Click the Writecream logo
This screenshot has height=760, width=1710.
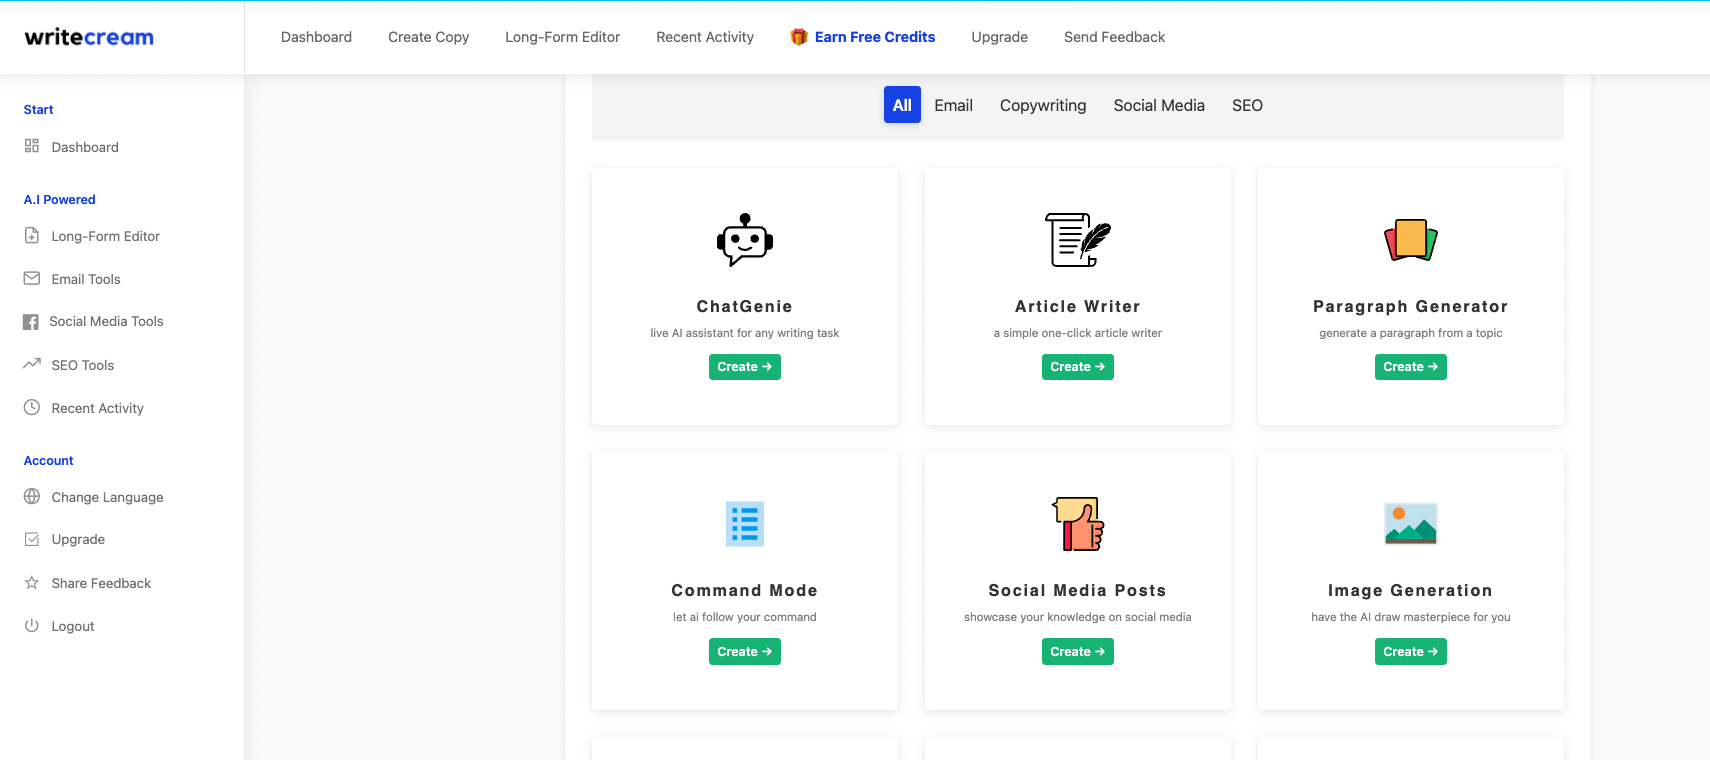tap(89, 37)
